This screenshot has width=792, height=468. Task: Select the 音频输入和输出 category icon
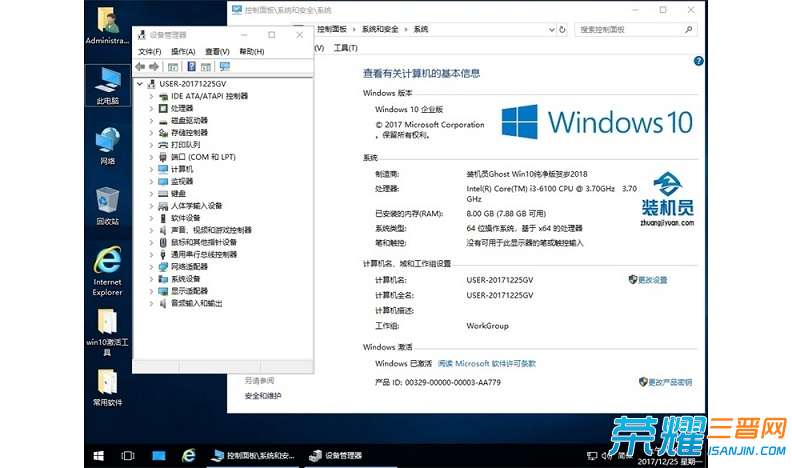point(163,303)
